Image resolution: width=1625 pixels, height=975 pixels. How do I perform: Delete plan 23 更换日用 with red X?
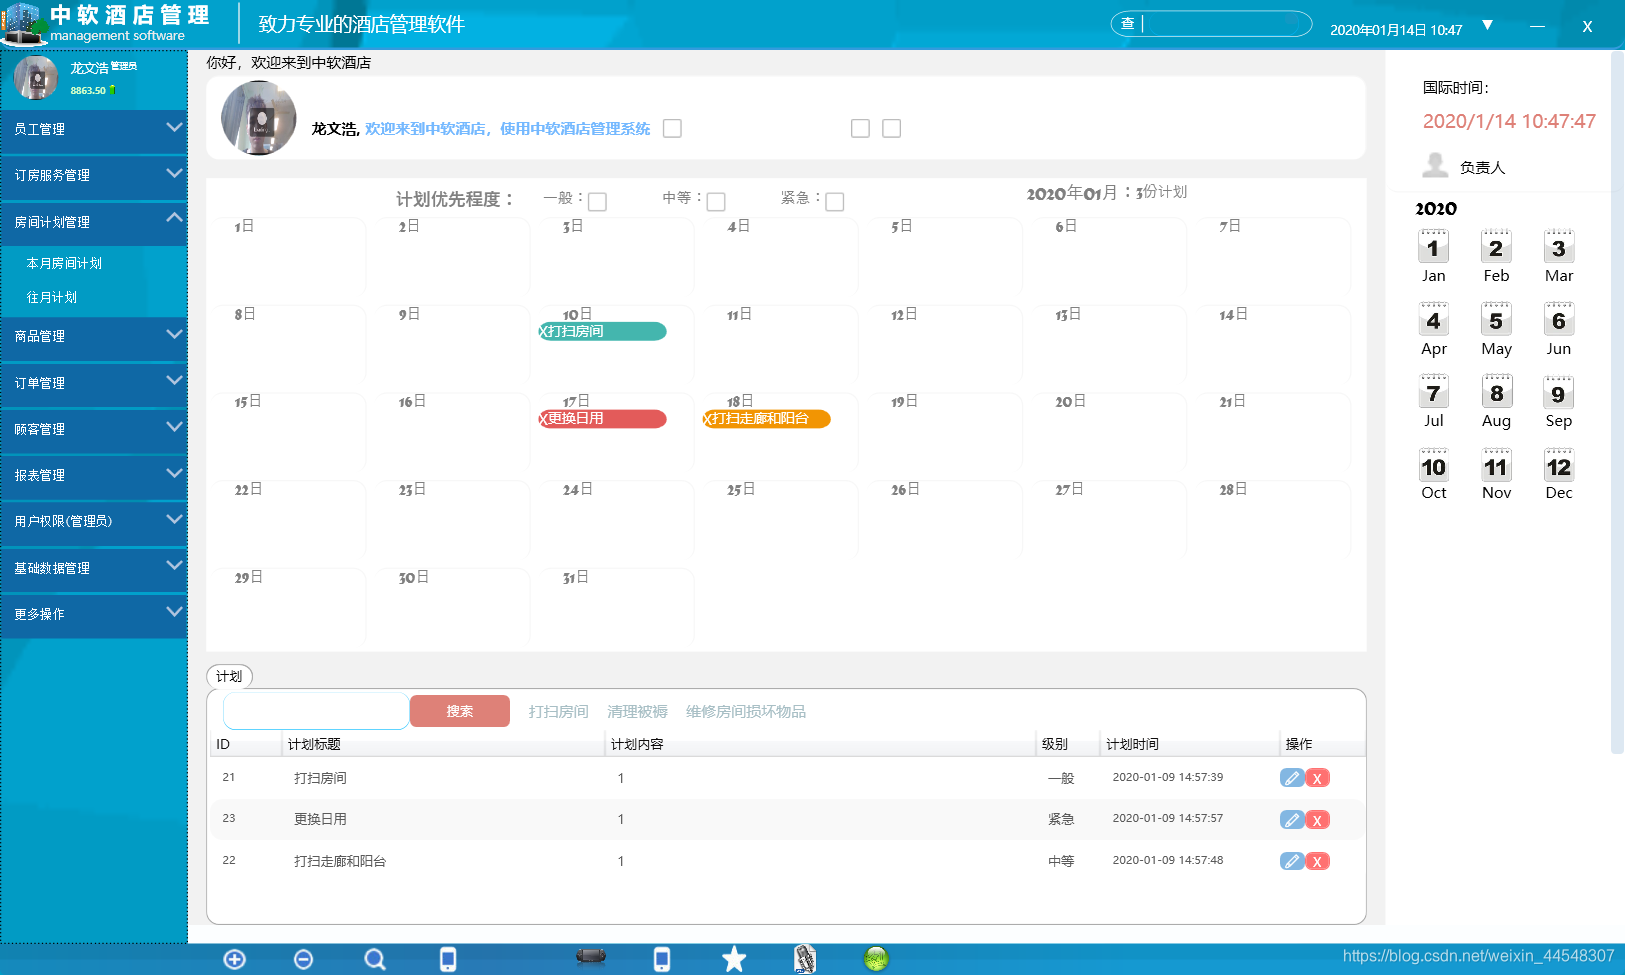1318,820
